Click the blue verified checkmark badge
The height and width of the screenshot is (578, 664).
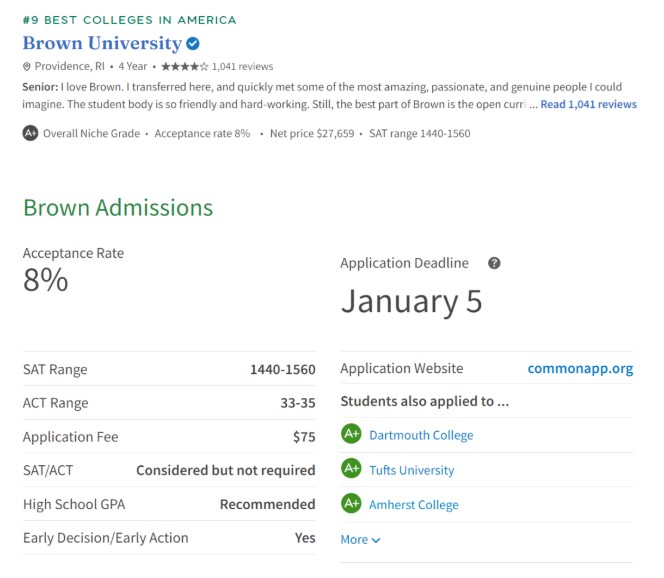coord(193,43)
